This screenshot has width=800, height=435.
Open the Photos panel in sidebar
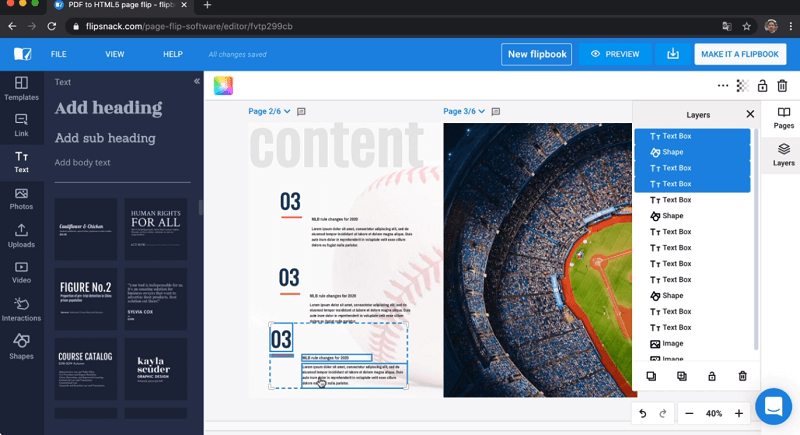coord(21,198)
